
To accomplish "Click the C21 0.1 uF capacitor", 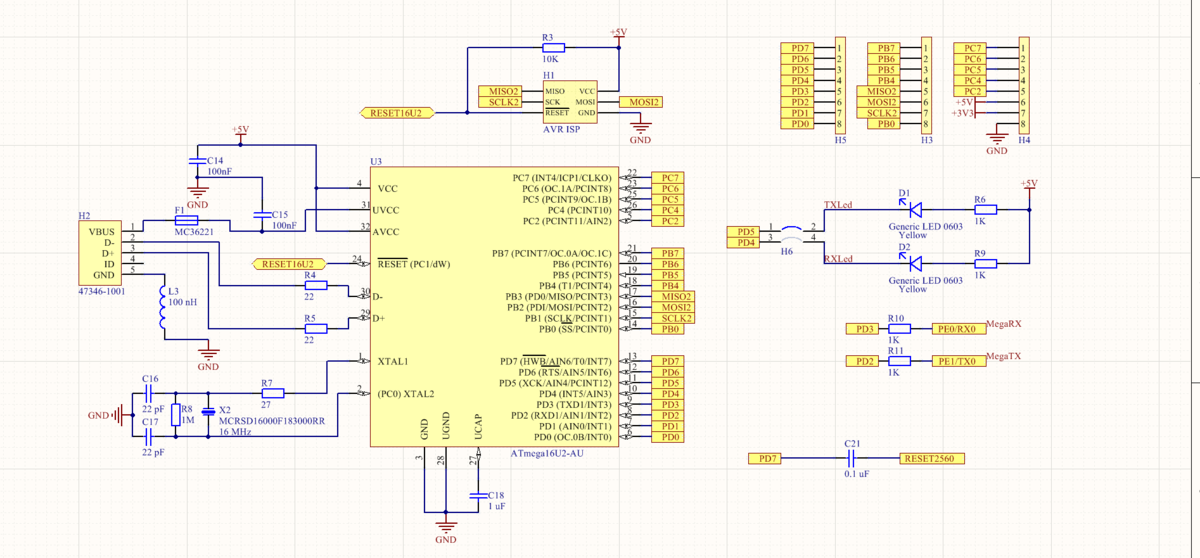I will coord(851,458).
